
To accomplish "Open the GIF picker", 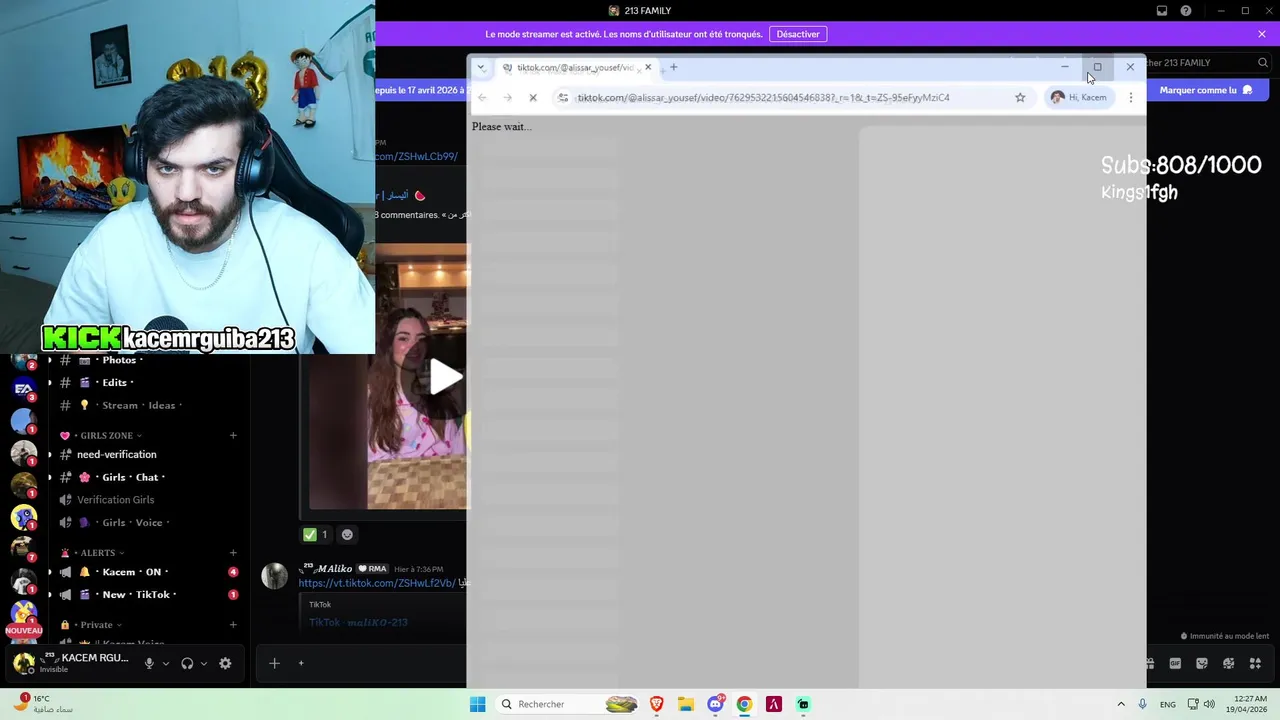I will [x=1175, y=663].
